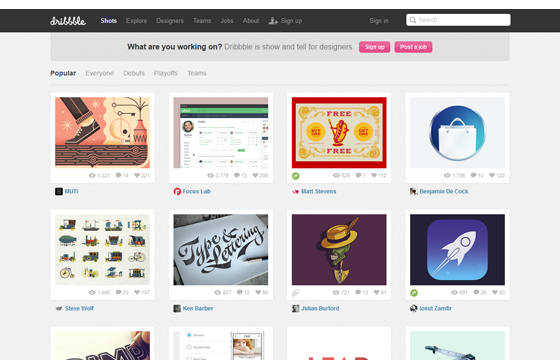560x360 pixels.
Task: Open comments bubble on Focus Lab shot
Action: [x=237, y=175]
